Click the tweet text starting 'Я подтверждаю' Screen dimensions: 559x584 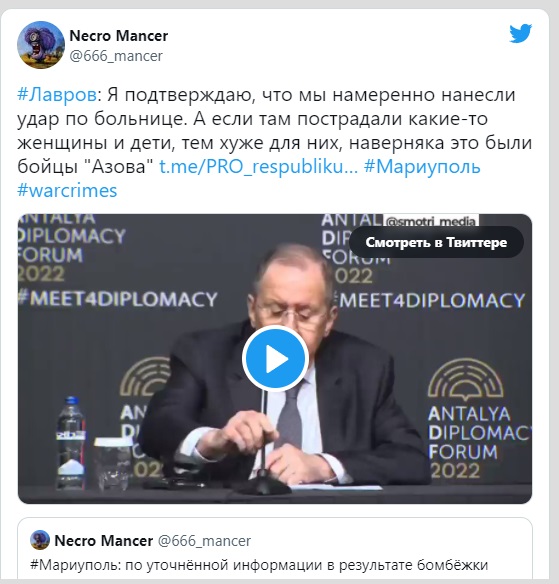click(274, 130)
